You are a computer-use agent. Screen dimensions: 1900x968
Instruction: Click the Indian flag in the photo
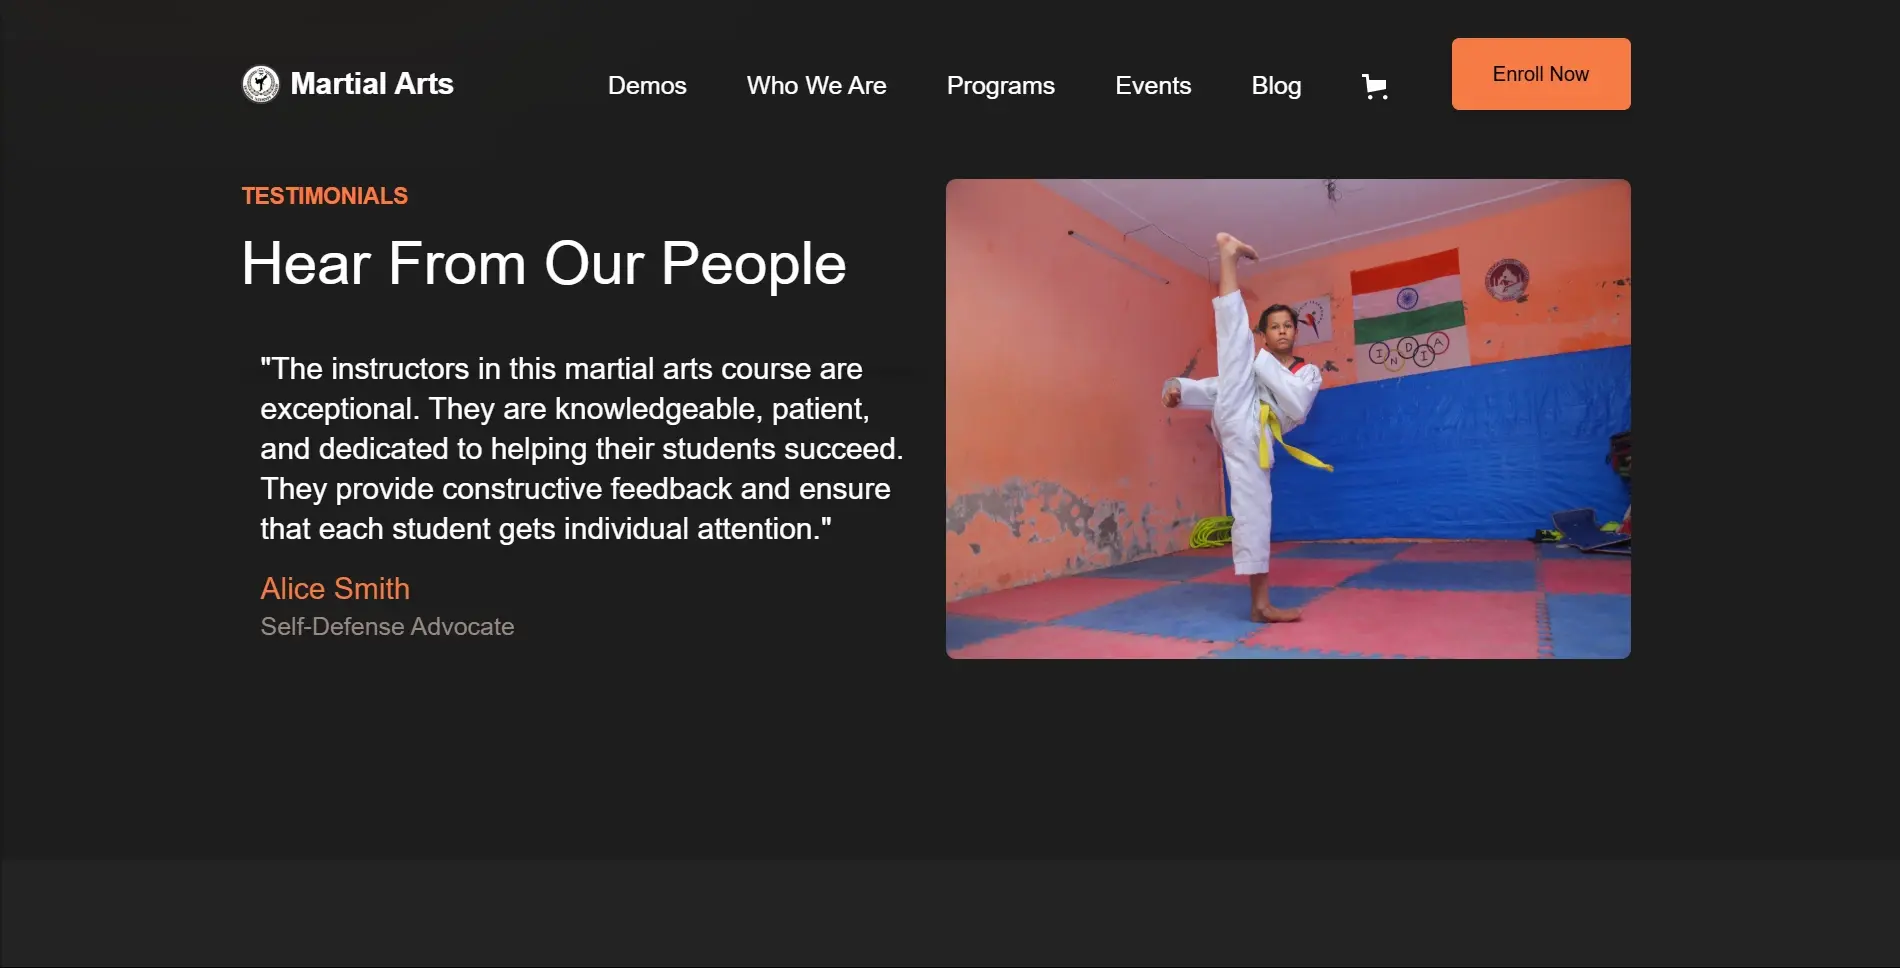pyautogui.click(x=1408, y=298)
